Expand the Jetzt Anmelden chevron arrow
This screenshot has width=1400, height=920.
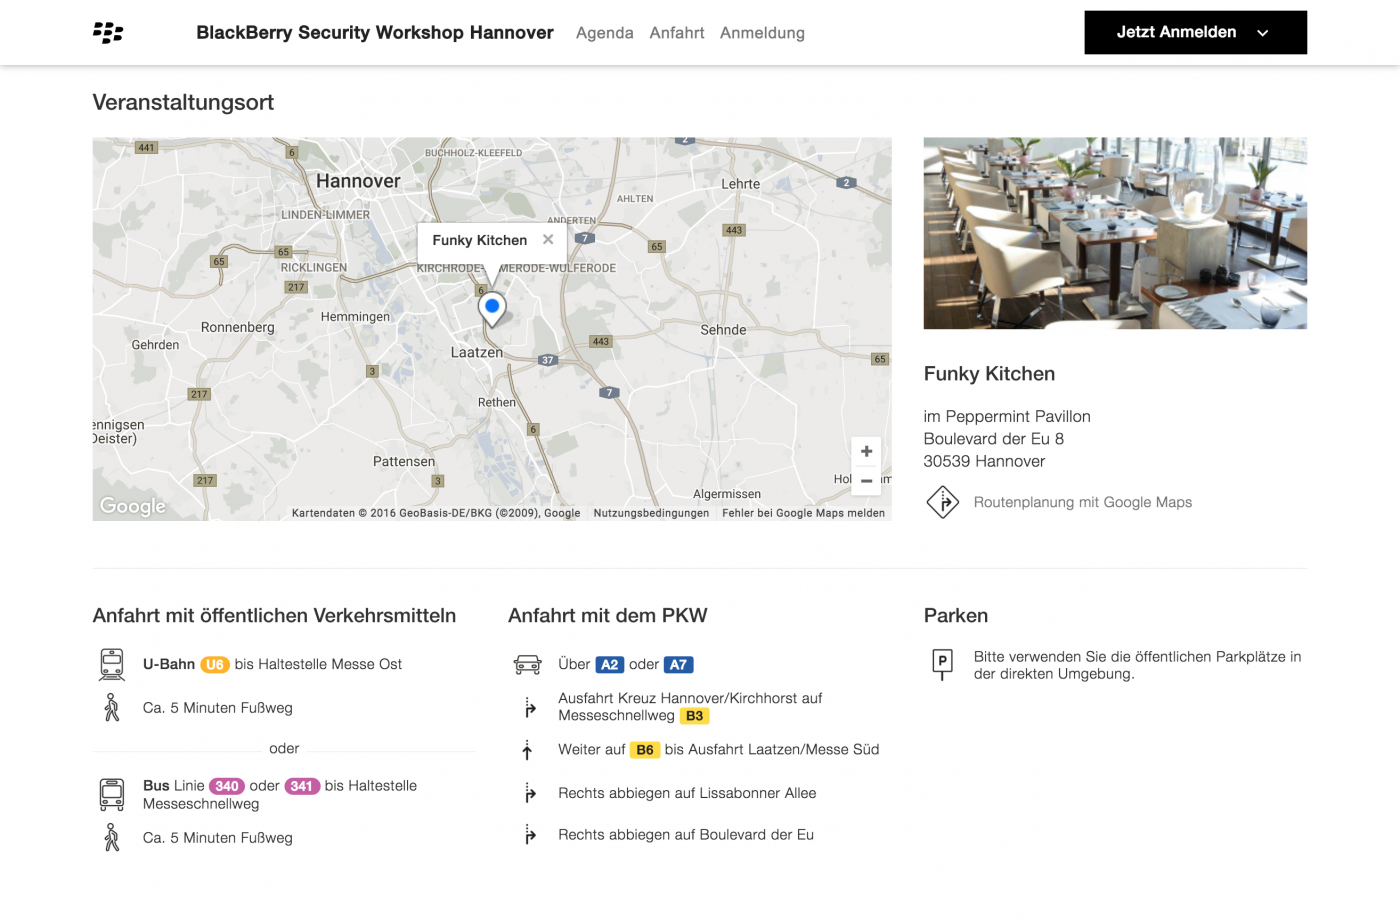coord(1263,33)
